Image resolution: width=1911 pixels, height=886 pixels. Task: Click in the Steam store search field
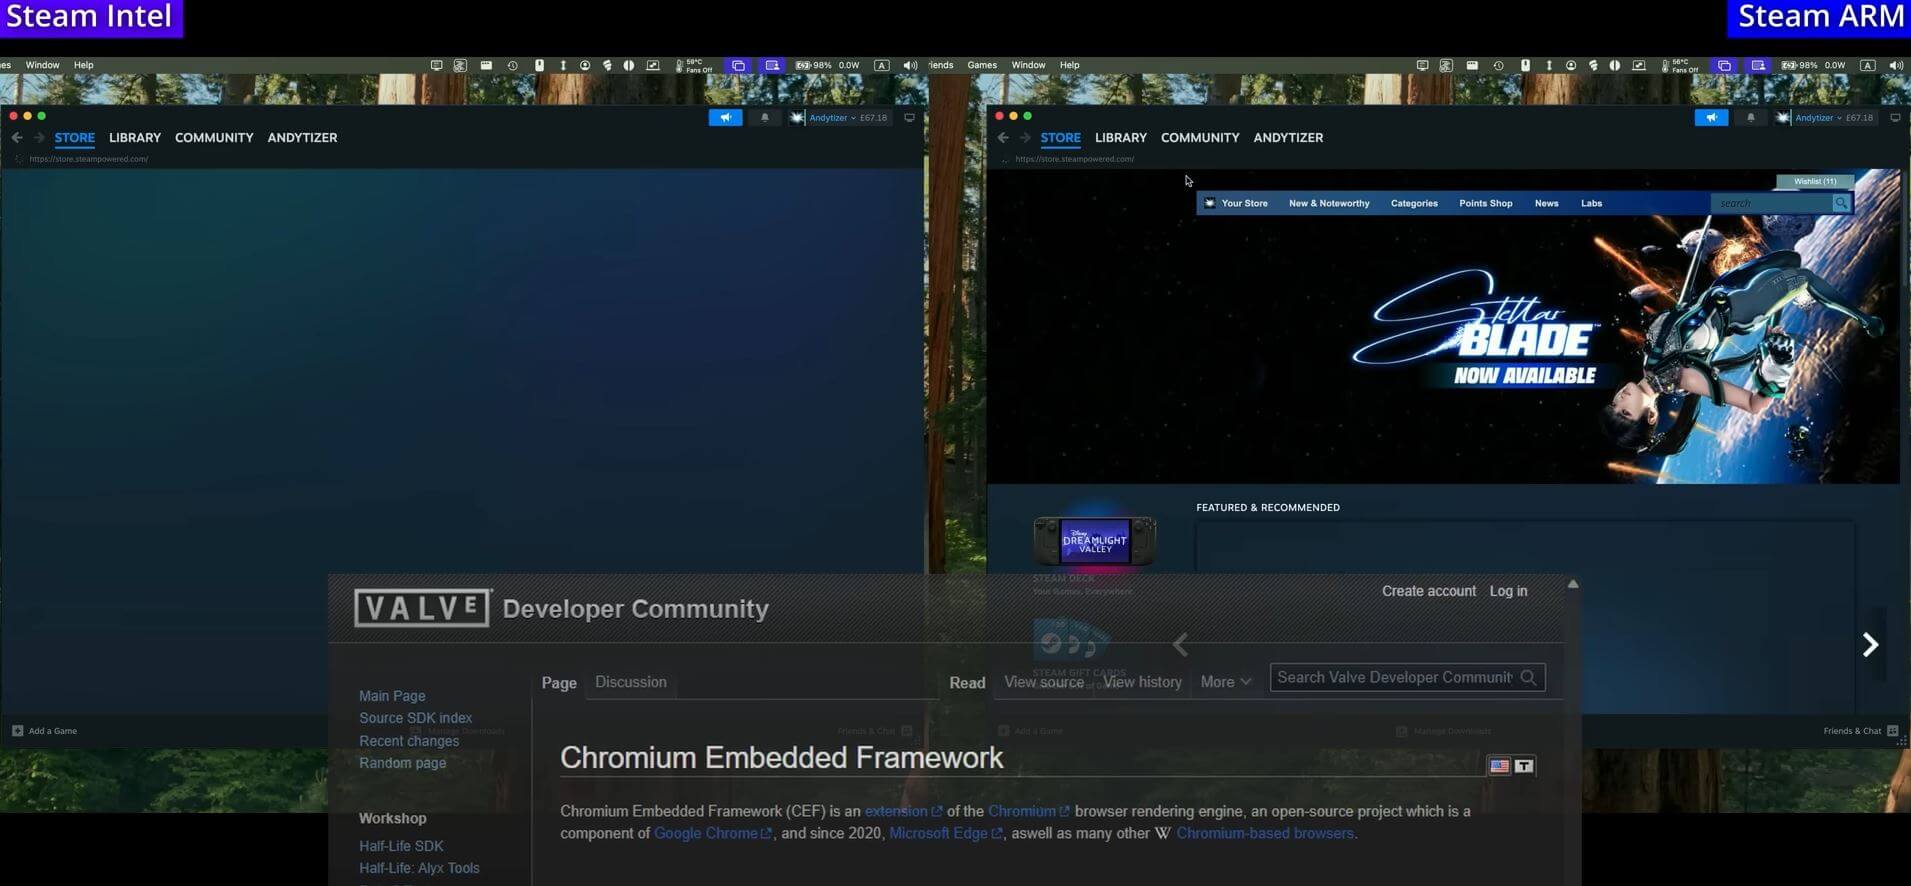[1771, 203]
